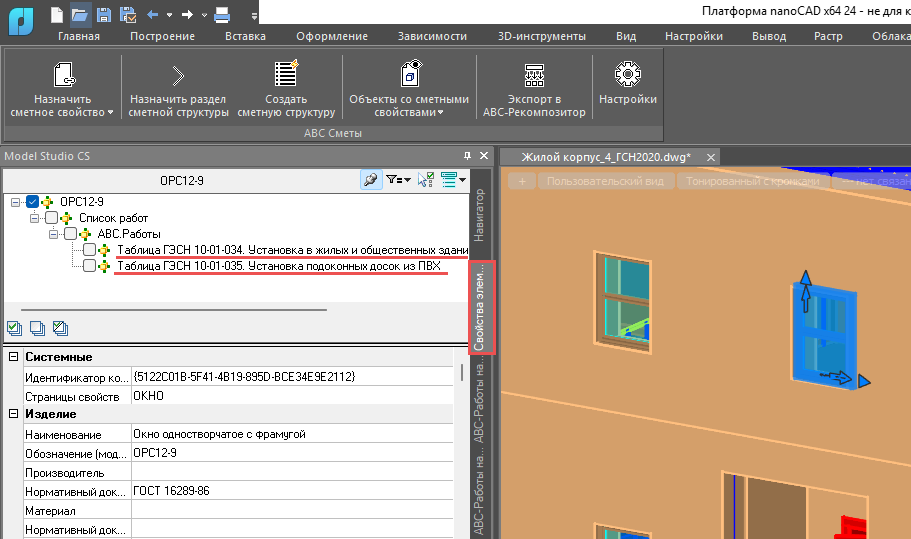Open the Оформление ribbon tab
The image size is (911, 539).
pyautogui.click(x=332, y=36)
